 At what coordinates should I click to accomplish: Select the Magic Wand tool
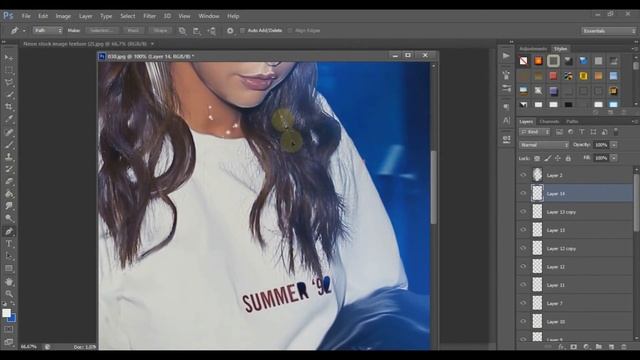(9, 95)
